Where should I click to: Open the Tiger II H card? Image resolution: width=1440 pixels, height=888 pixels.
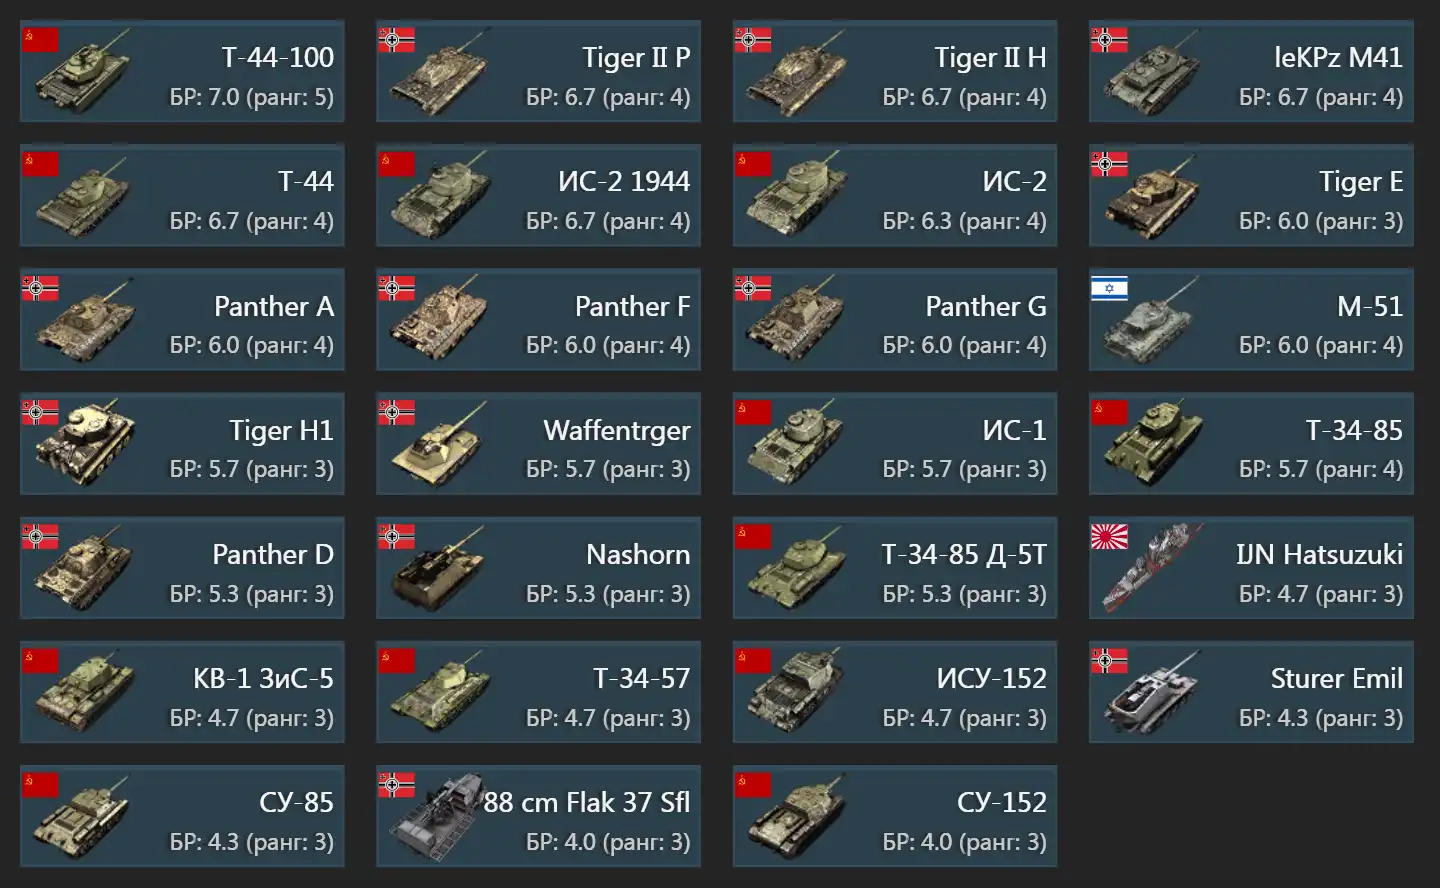coord(895,71)
